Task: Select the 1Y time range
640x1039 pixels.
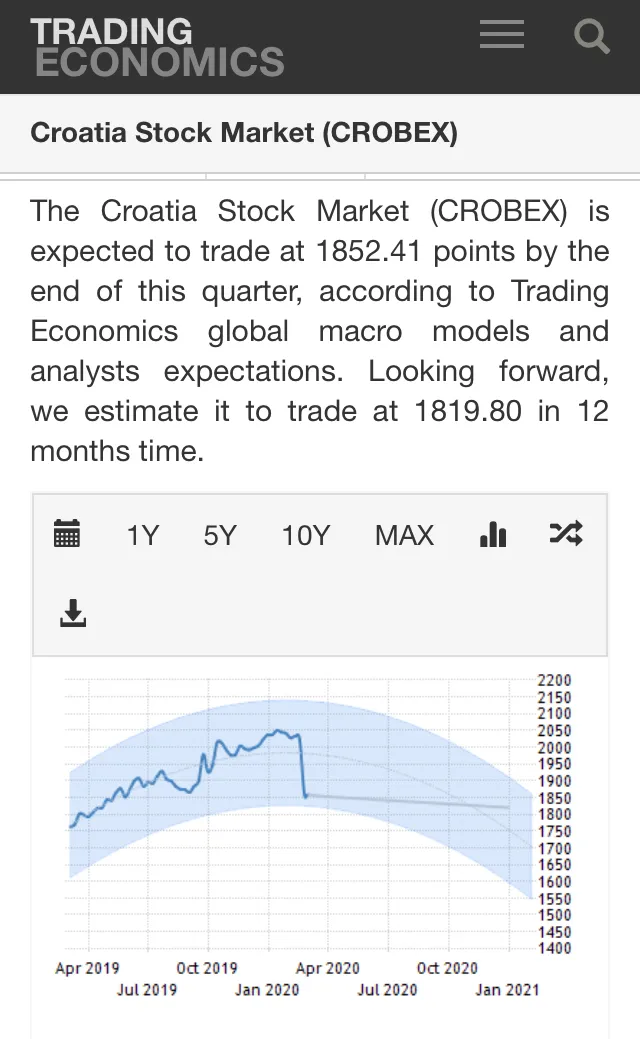Action: click(x=142, y=536)
